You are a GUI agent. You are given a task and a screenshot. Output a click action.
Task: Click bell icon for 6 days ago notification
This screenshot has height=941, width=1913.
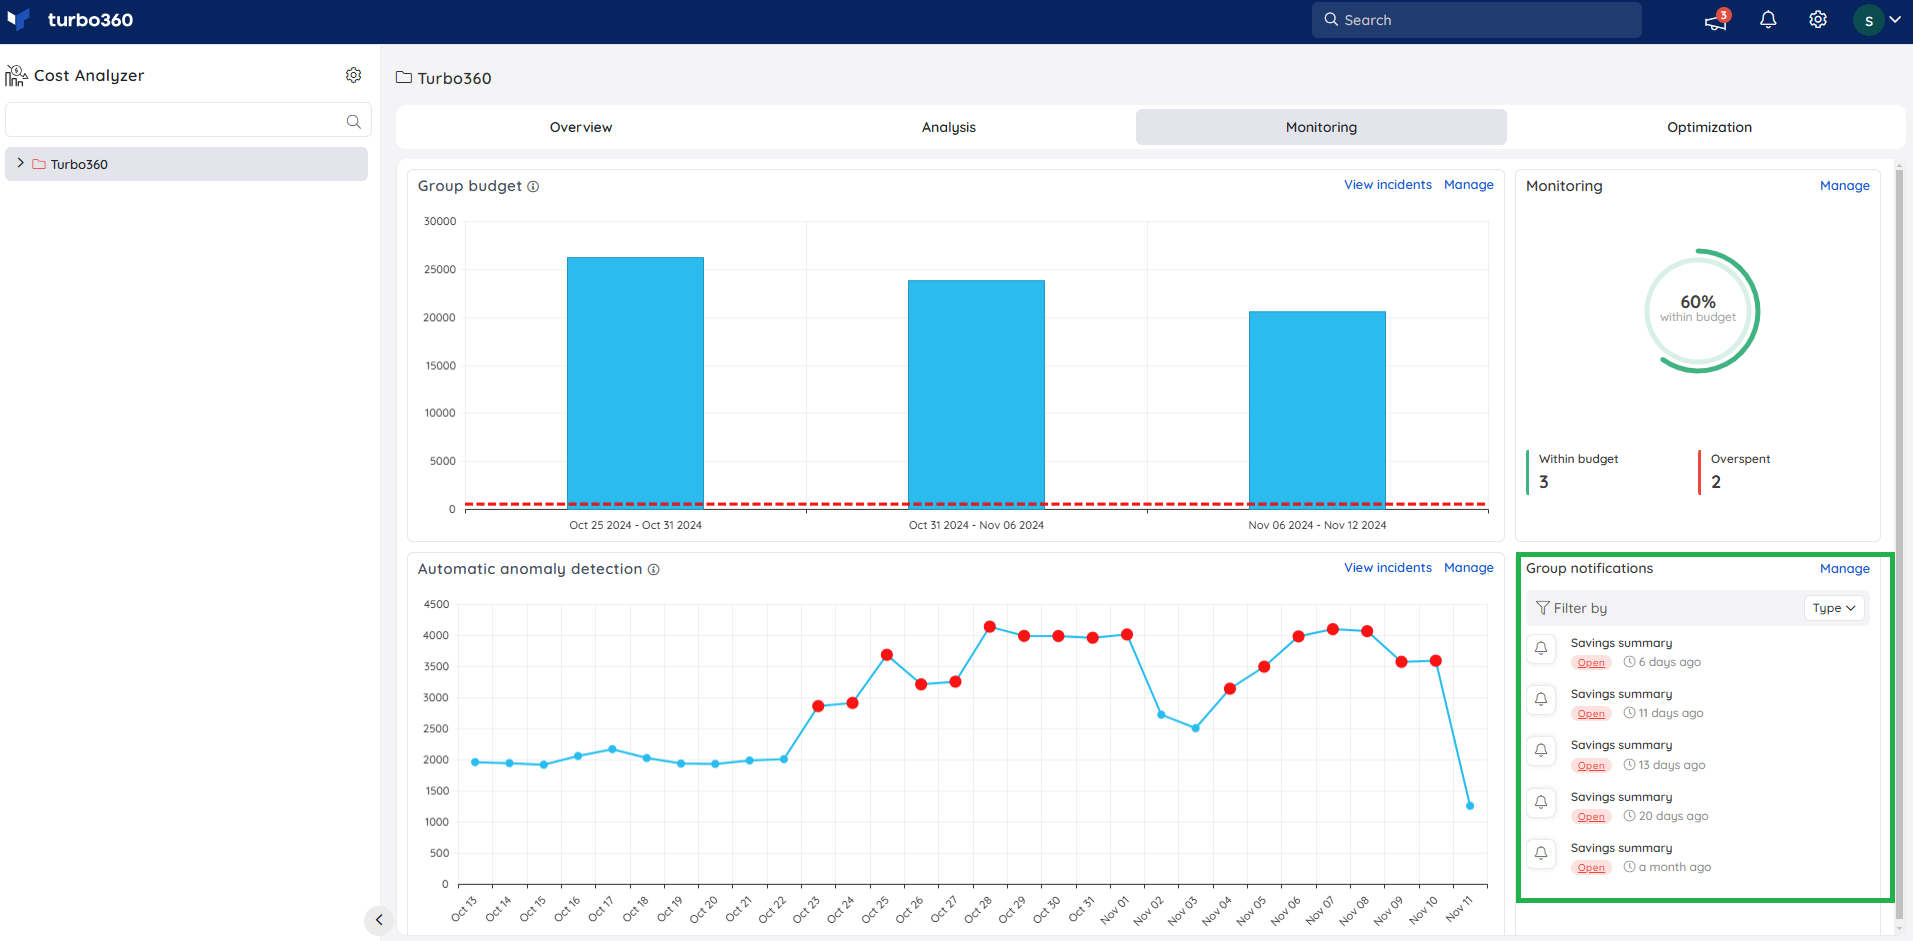click(1541, 648)
